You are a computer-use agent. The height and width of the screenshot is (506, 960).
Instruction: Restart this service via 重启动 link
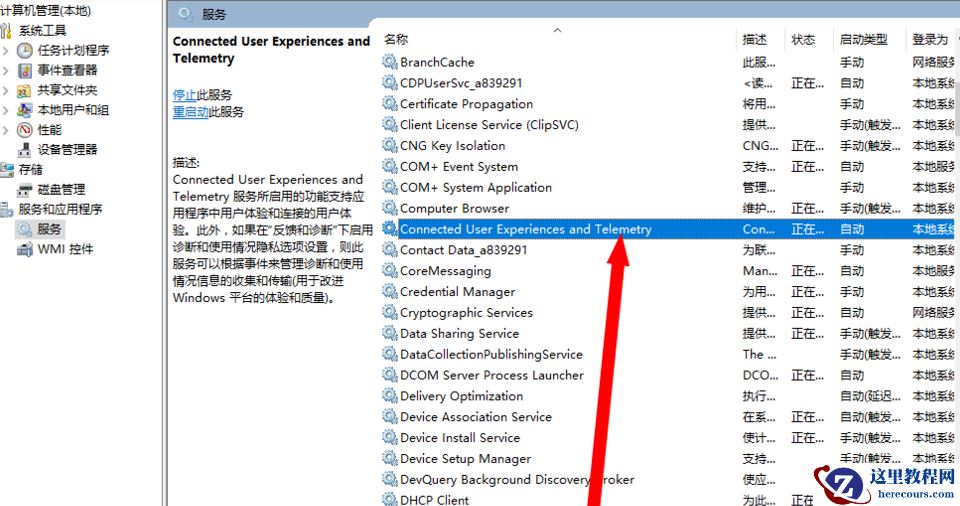click(x=190, y=112)
